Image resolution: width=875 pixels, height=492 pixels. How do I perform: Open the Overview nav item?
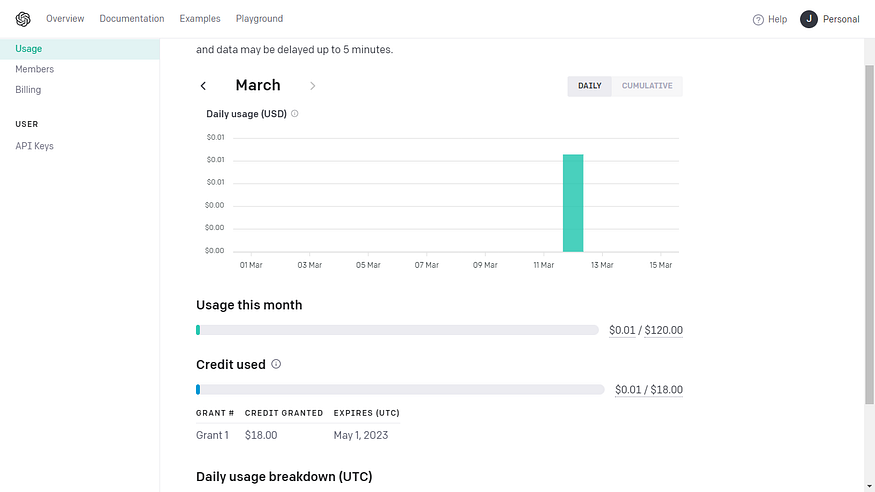(65, 18)
